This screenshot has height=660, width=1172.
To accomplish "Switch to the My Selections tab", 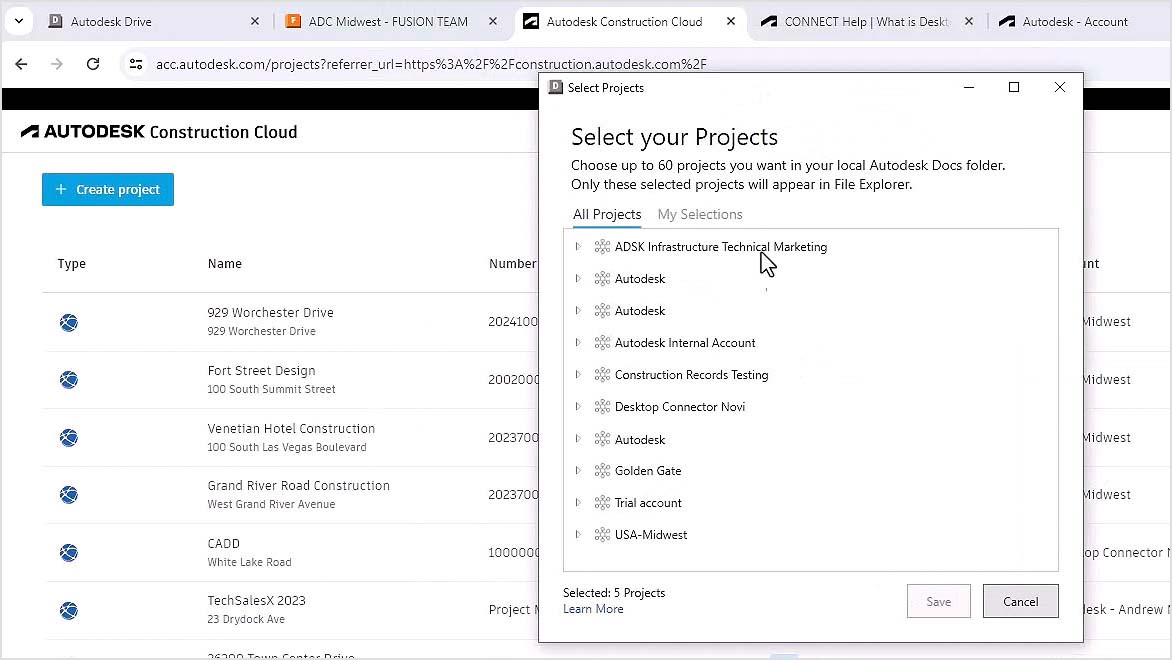I will coord(700,215).
